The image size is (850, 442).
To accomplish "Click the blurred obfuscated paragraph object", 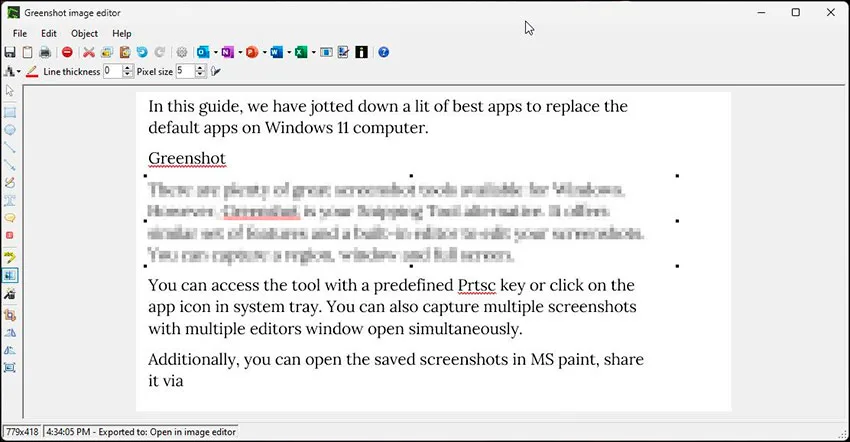I will (x=411, y=221).
